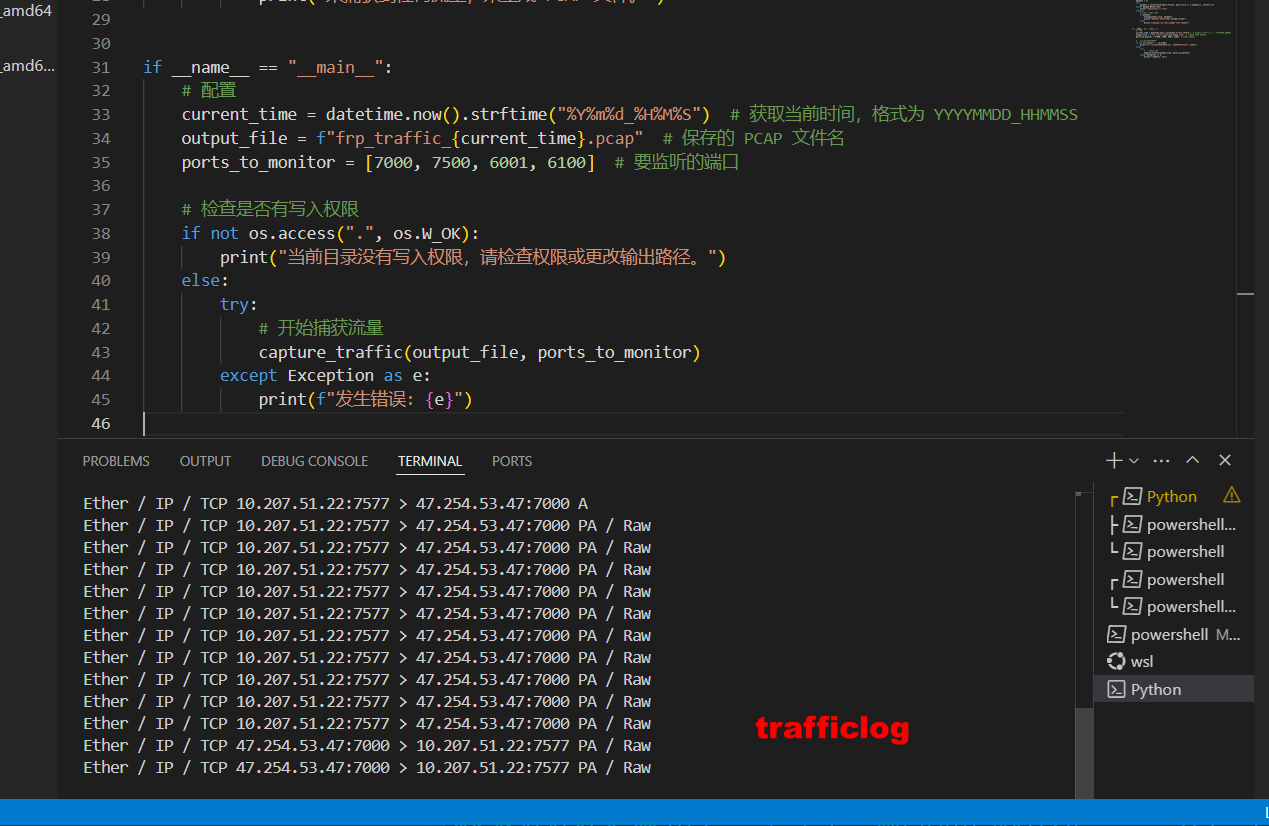Click the "try:" keyword on line 41
This screenshot has height=826, width=1269.
pyautogui.click(x=239, y=304)
